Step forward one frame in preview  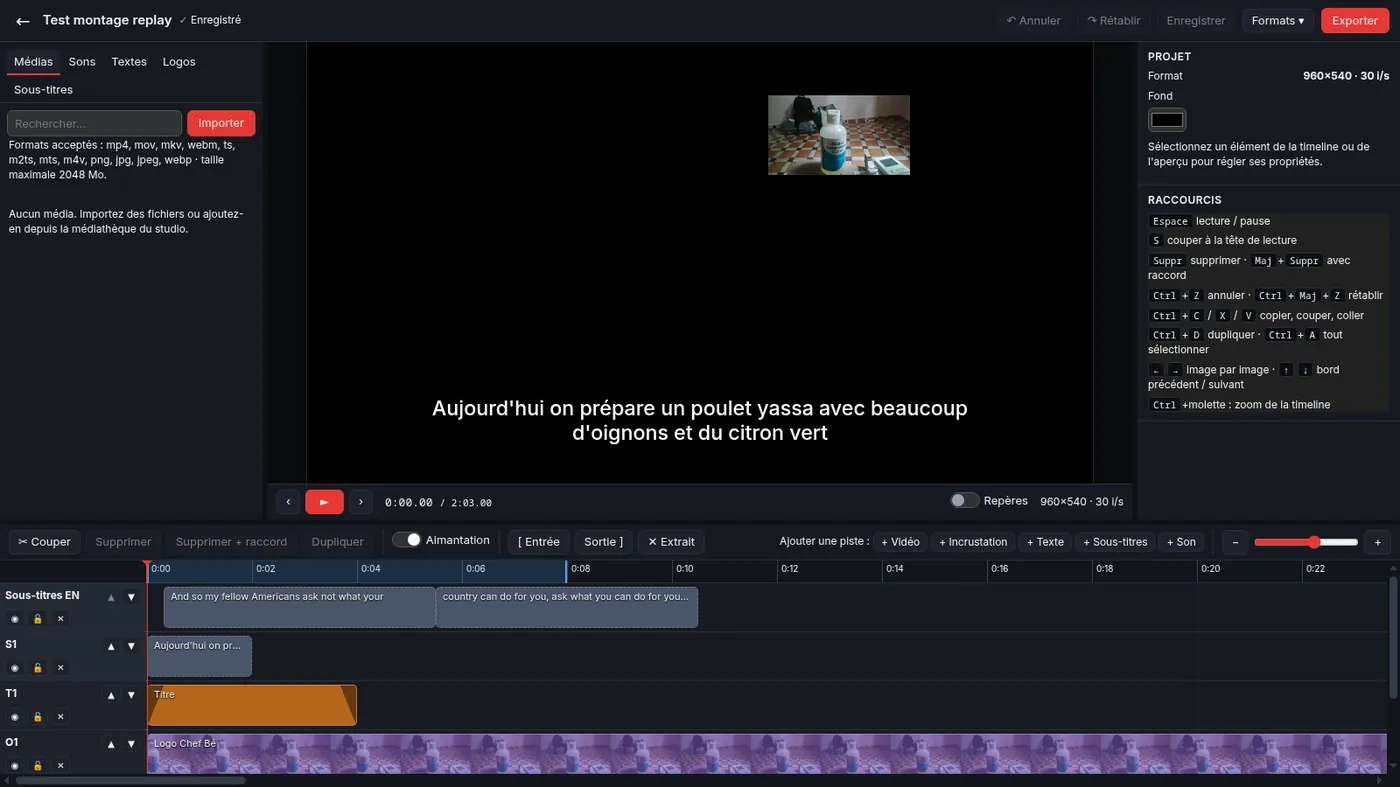click(361, 502)
